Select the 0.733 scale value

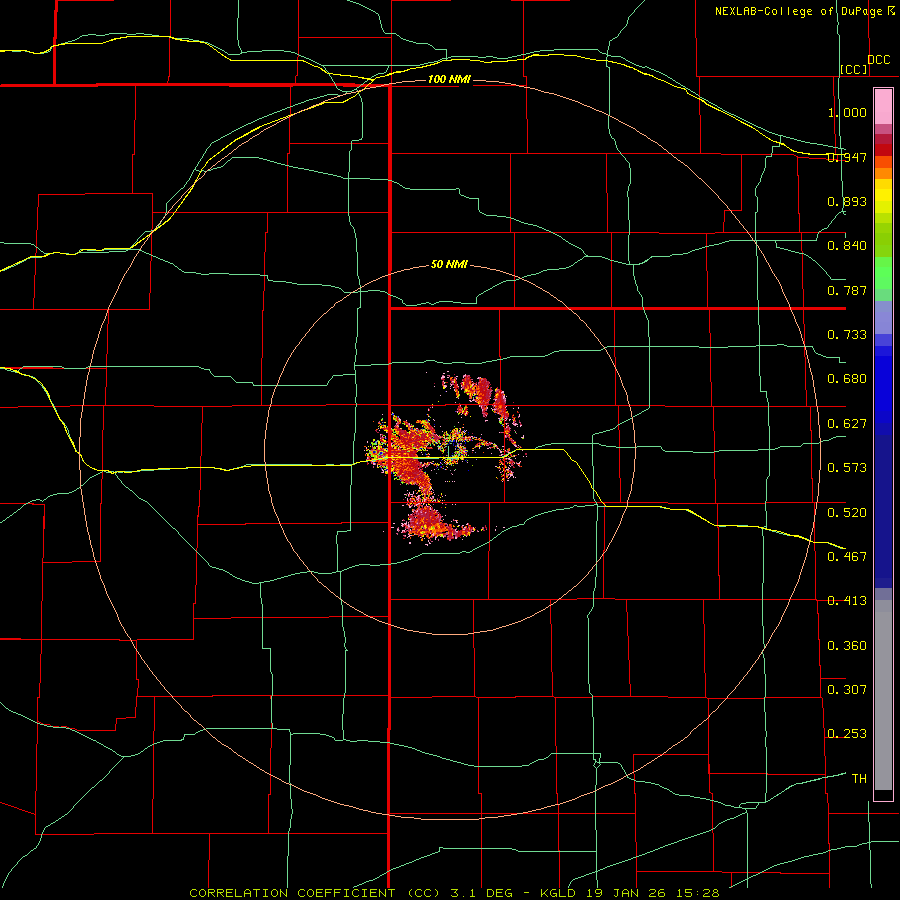[x=847, y=335]
